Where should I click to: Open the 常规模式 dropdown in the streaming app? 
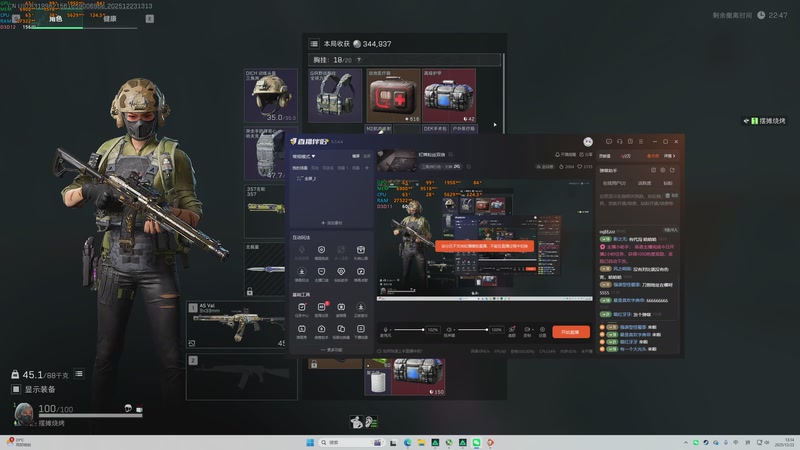(x=304, y=156)
